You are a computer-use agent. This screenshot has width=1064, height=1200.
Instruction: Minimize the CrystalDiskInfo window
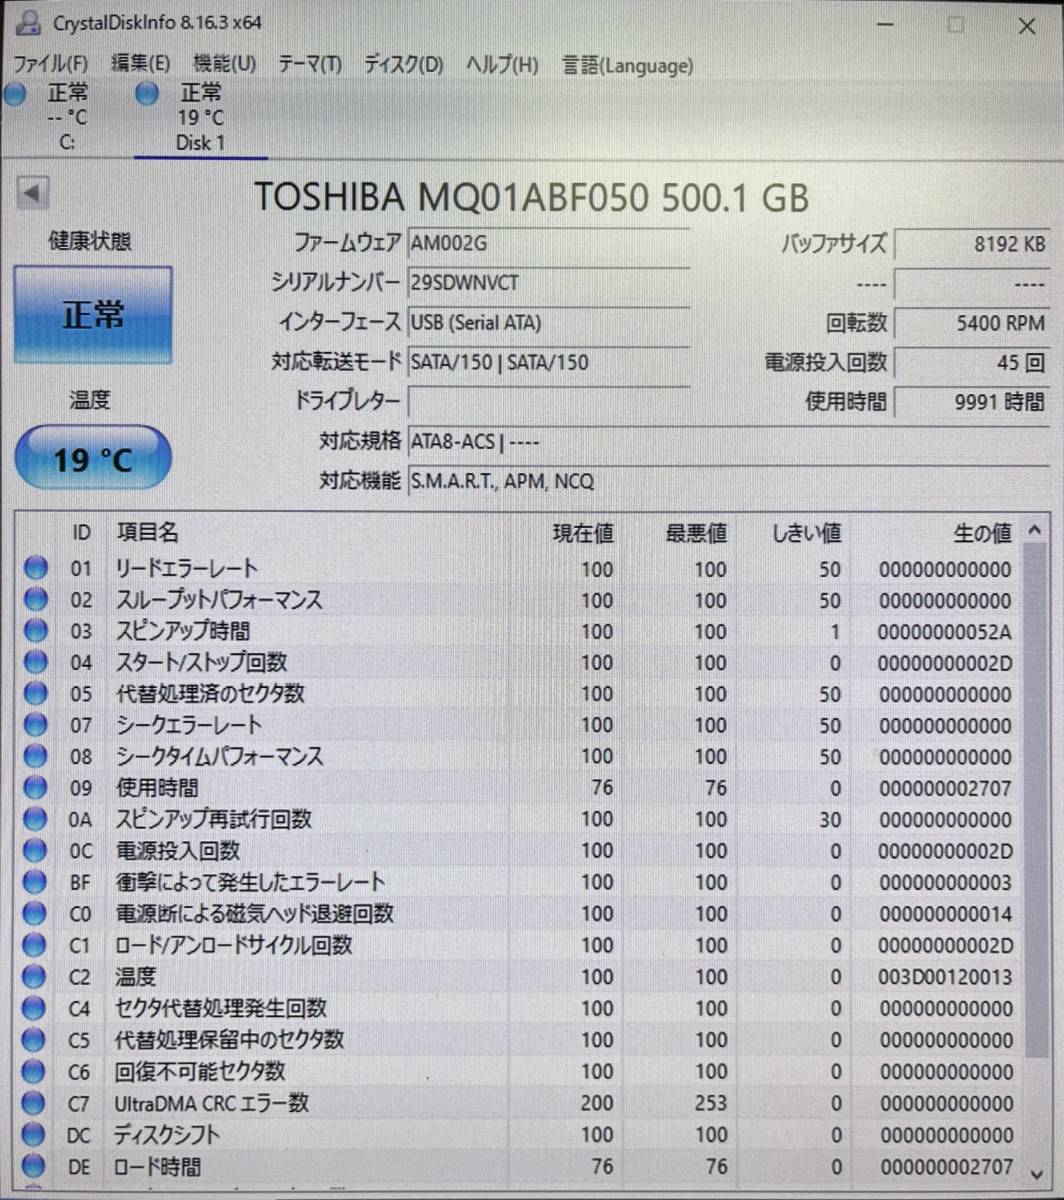(x=884, y=27)
